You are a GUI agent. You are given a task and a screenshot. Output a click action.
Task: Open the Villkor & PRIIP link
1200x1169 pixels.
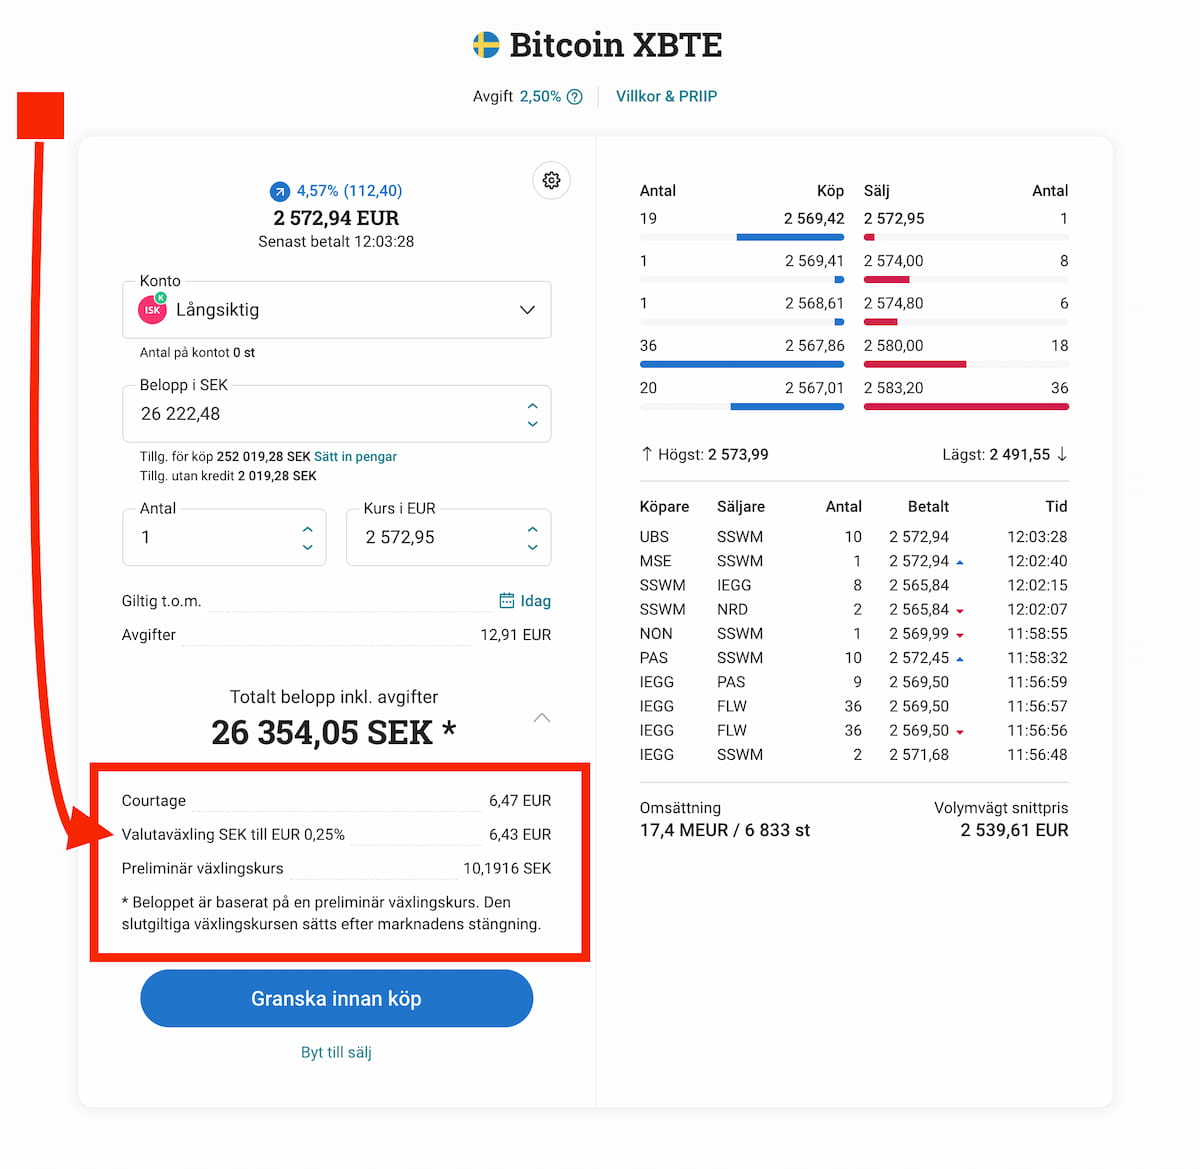tap(666, 96)
